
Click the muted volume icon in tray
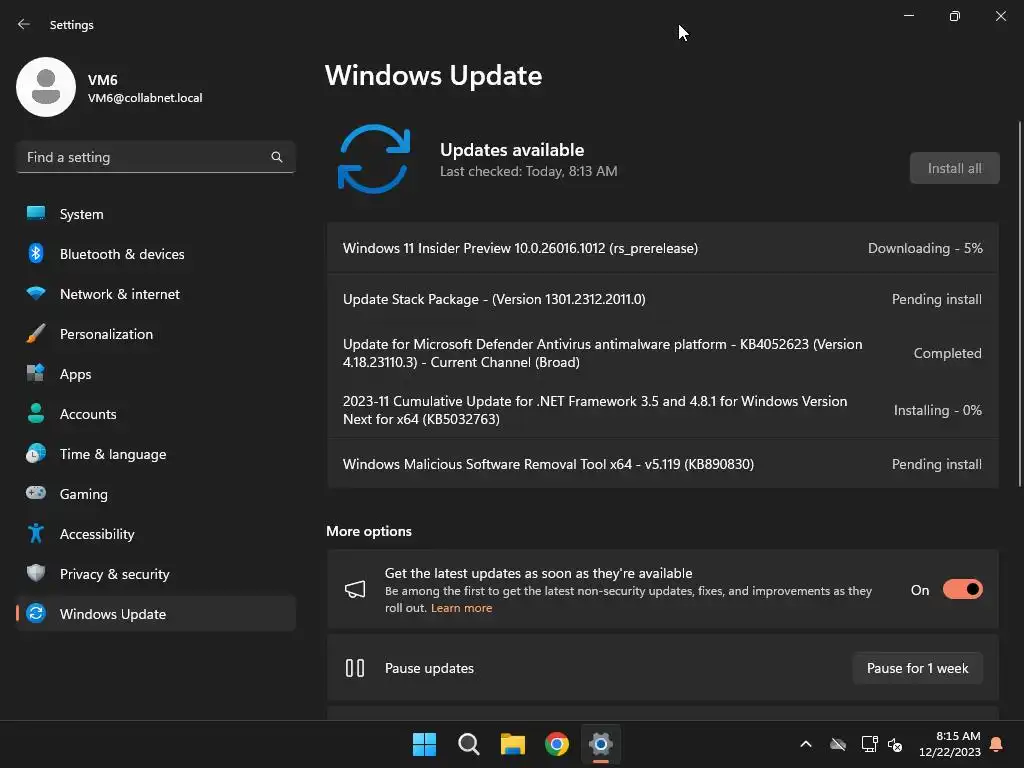pyautogui.click(x=895, y=744)
